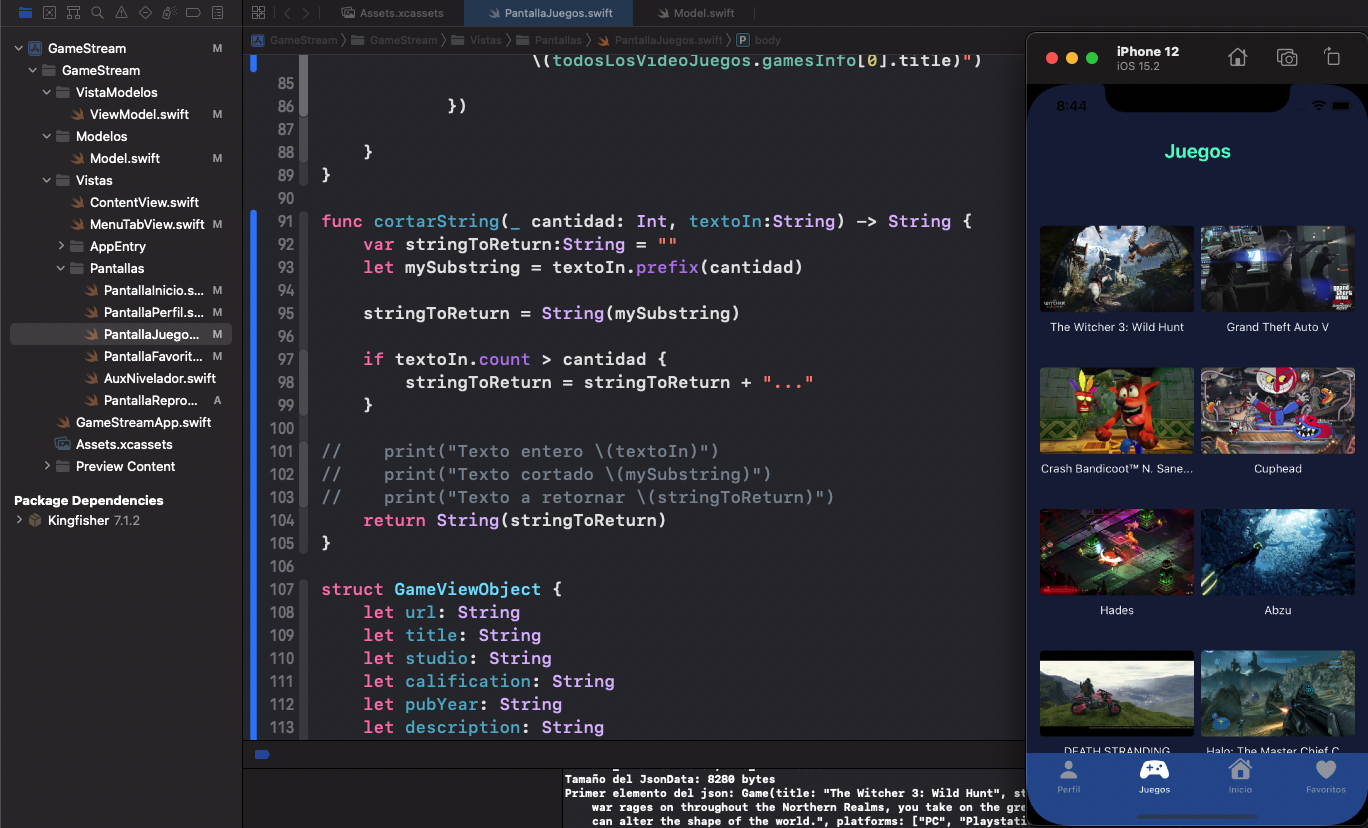Open Assets.xcassets in the navigator
Viewport: 1368px width, 828px height.
point(124,444)
